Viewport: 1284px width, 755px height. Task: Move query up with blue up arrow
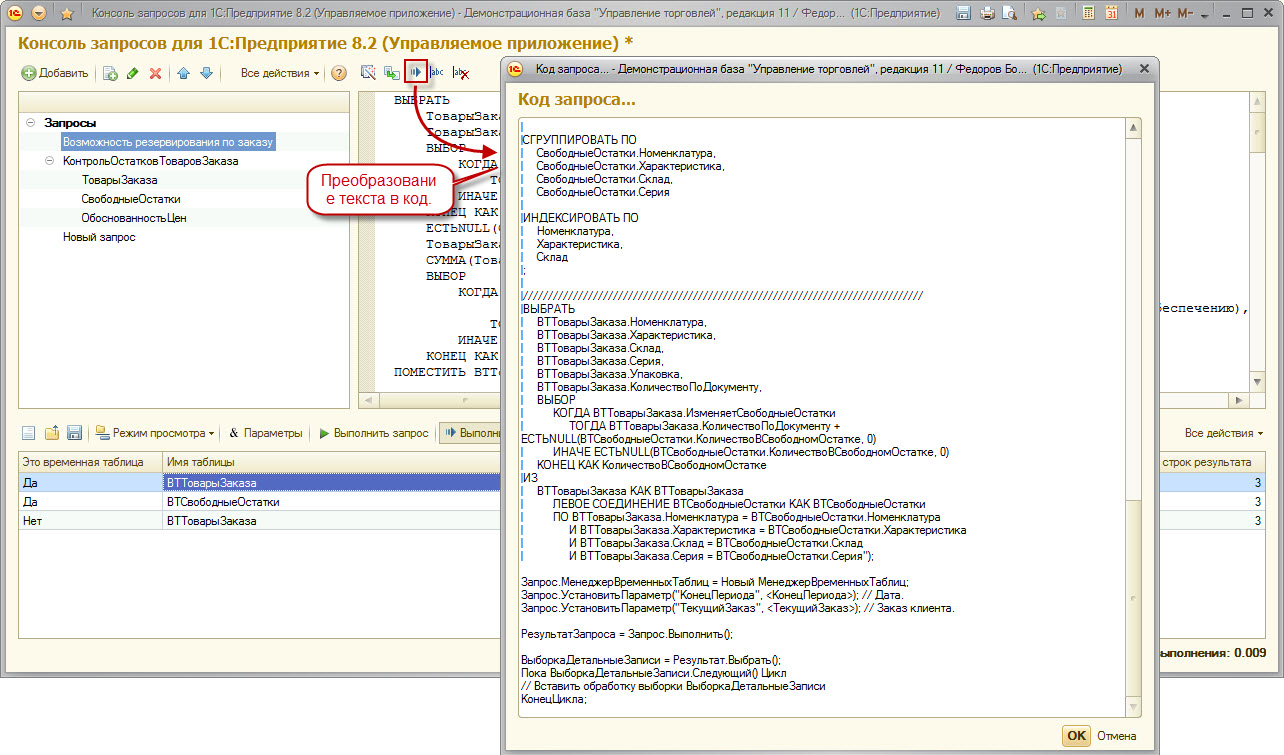[x=183, y=73]
